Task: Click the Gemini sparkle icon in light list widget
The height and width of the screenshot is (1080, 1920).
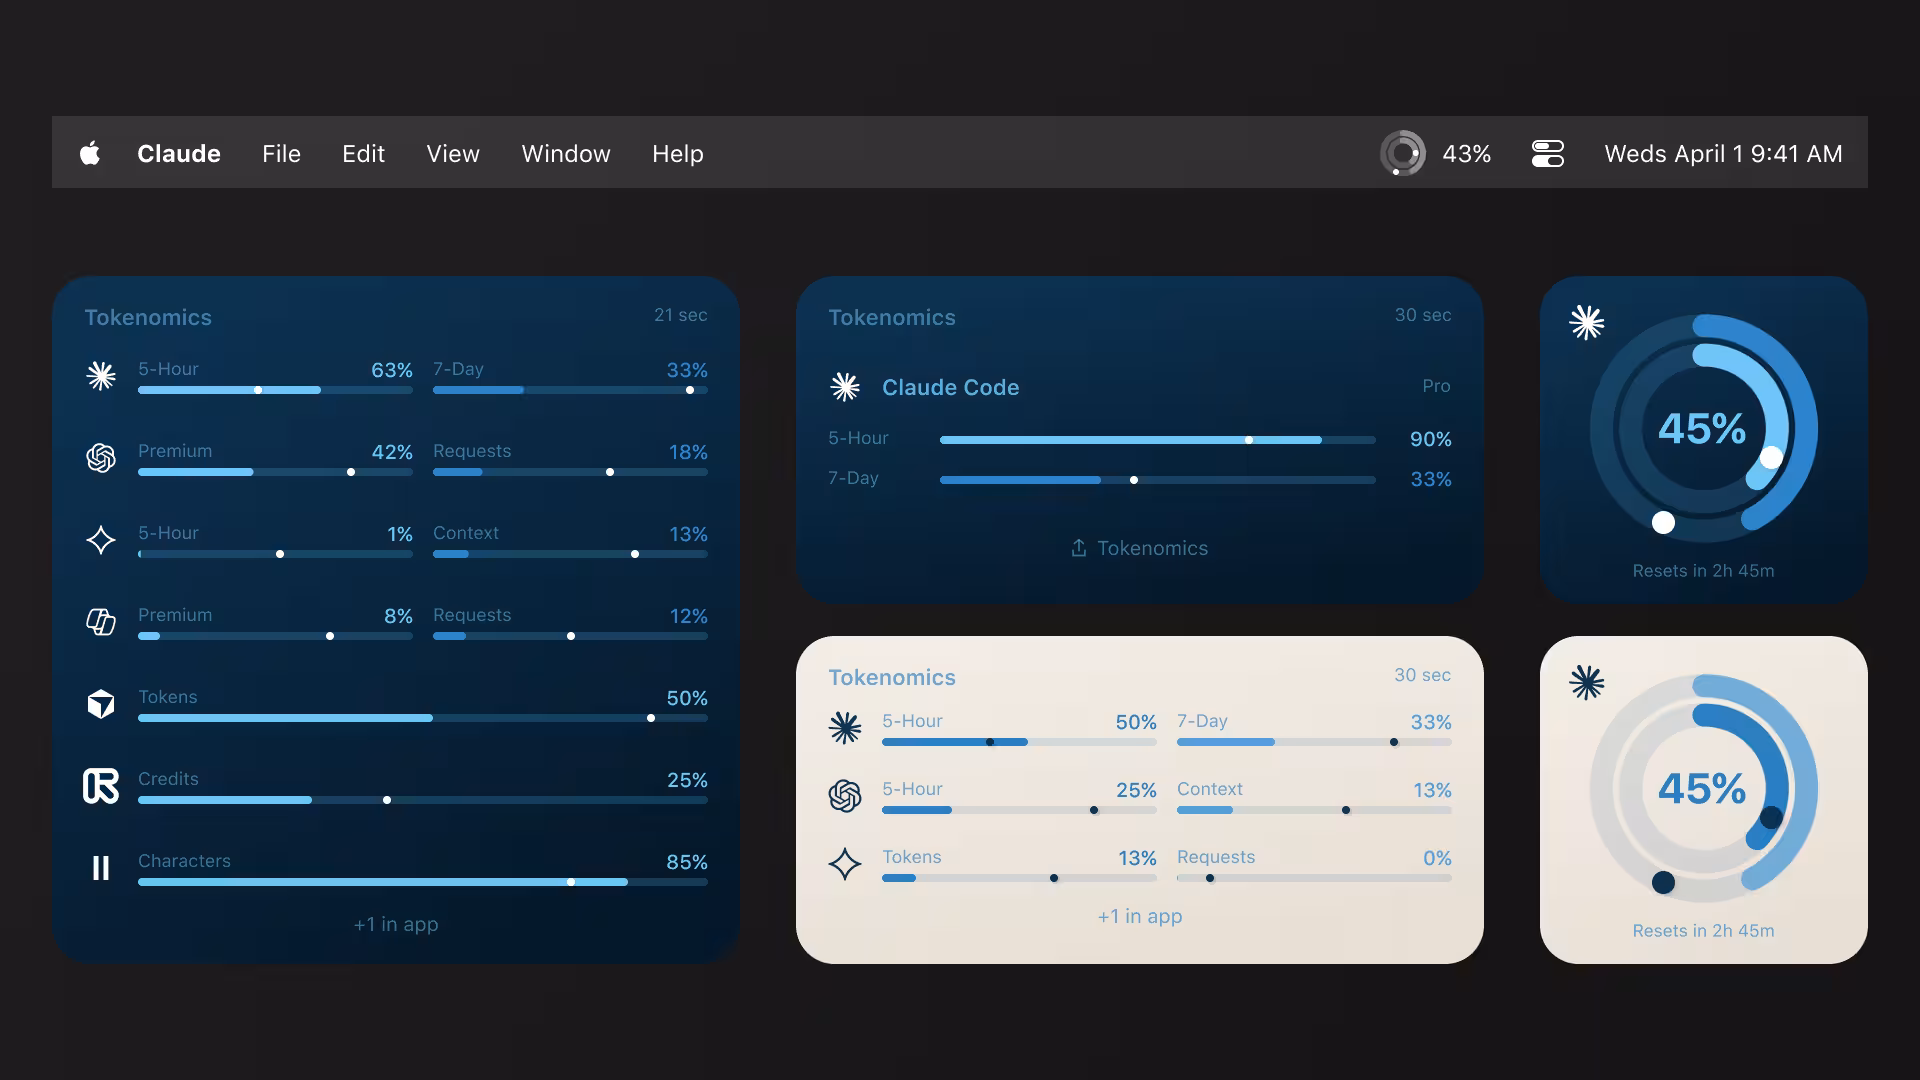Action: [845, 864]
